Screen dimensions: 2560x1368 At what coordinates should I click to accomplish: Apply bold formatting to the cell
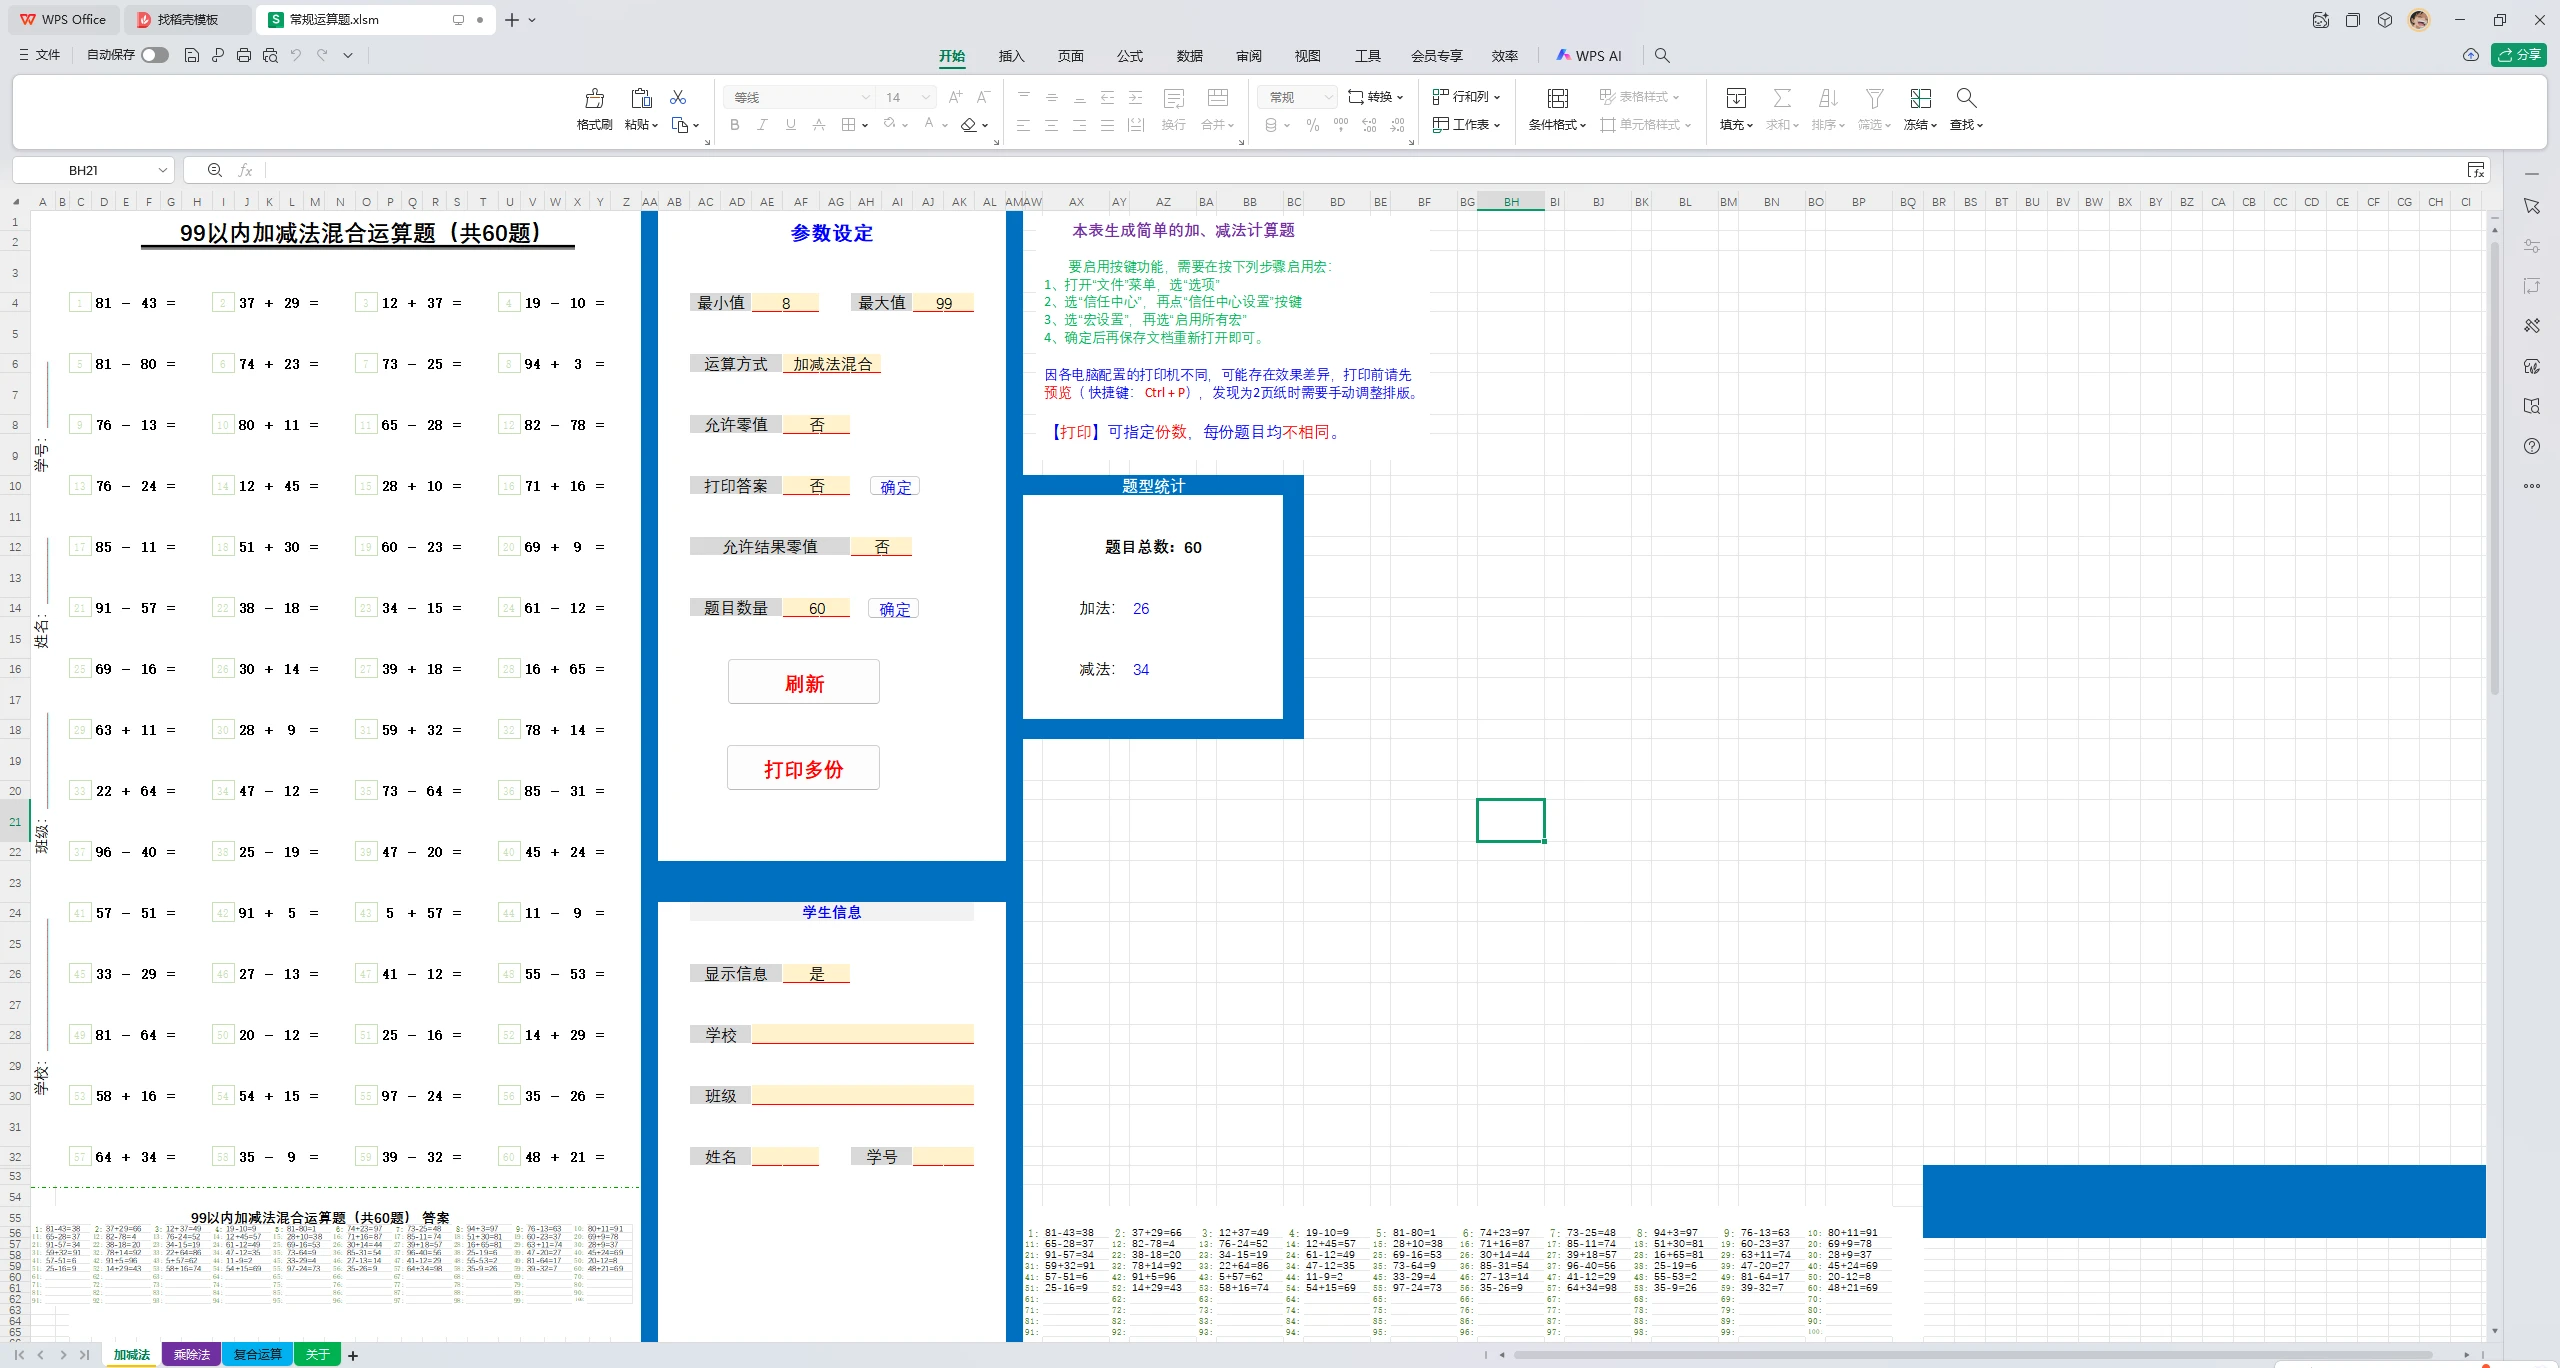[x=734, y=125]
